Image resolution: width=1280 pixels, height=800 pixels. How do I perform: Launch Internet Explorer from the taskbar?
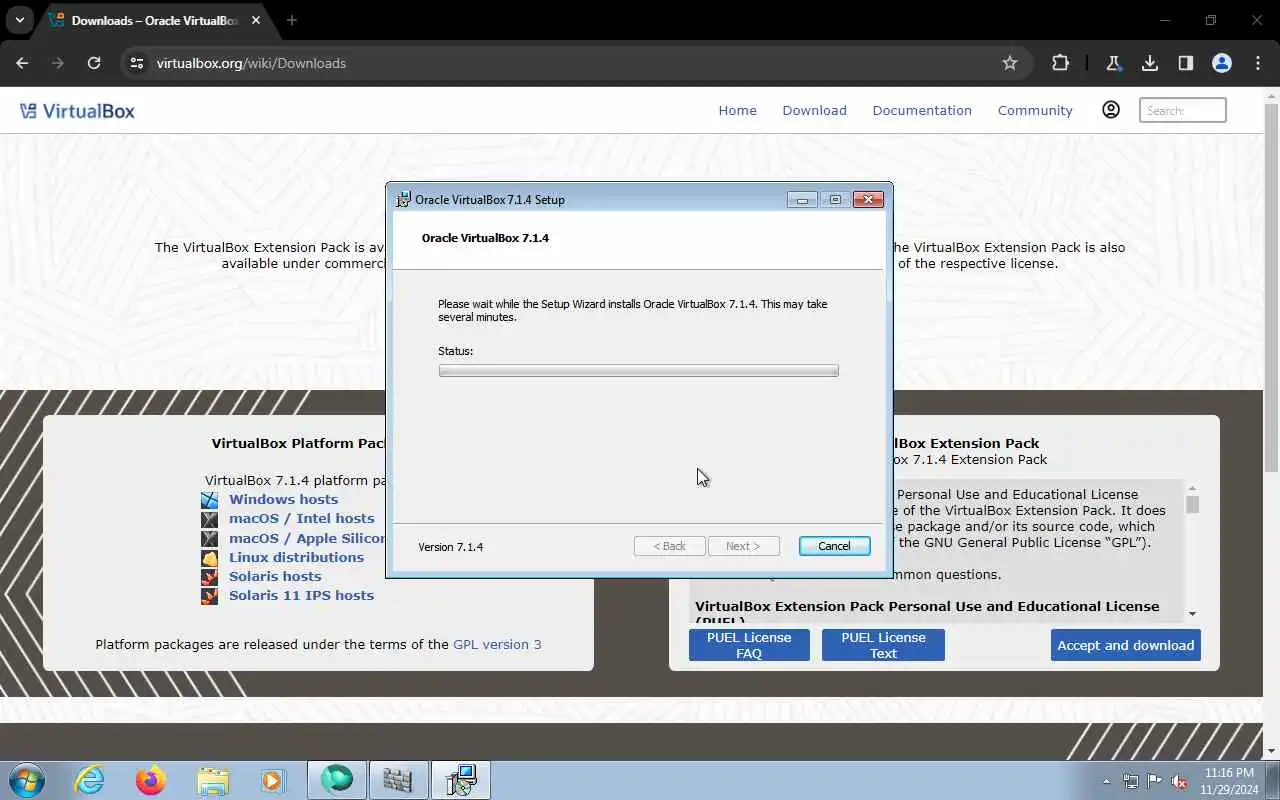(x=90, y=780)
